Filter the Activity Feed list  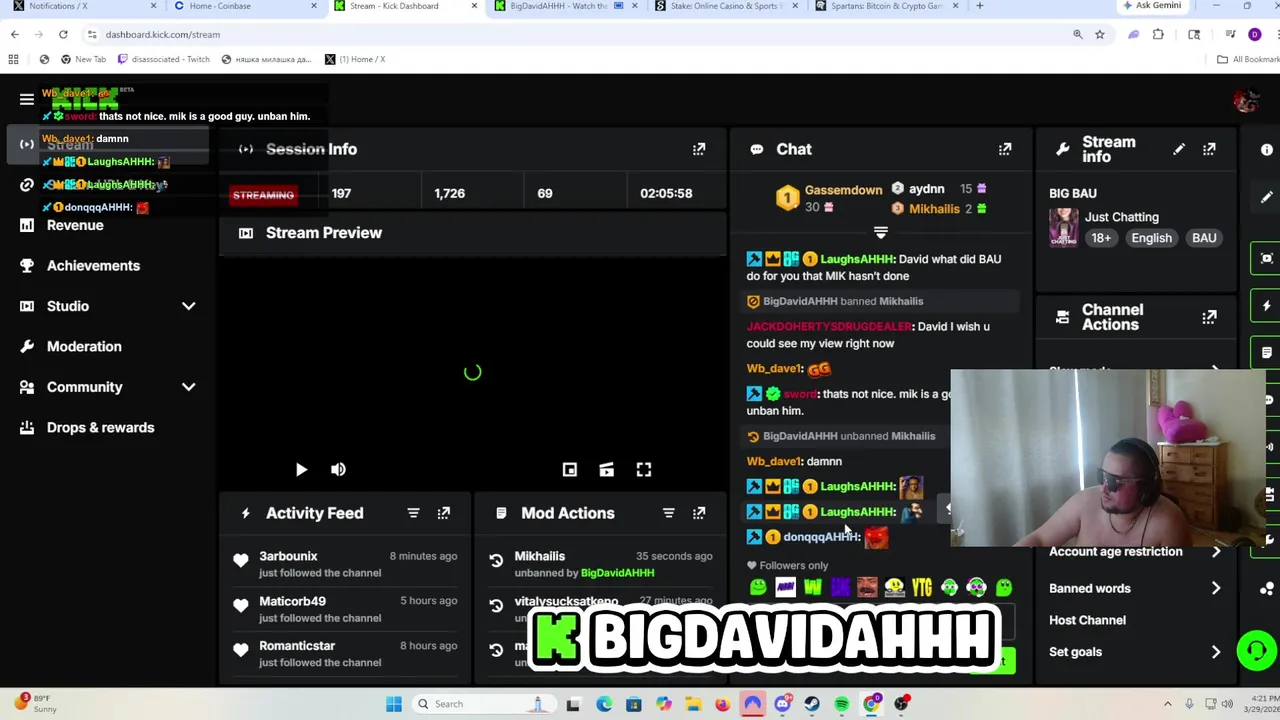pyautogui.click(x=413, y=513)
